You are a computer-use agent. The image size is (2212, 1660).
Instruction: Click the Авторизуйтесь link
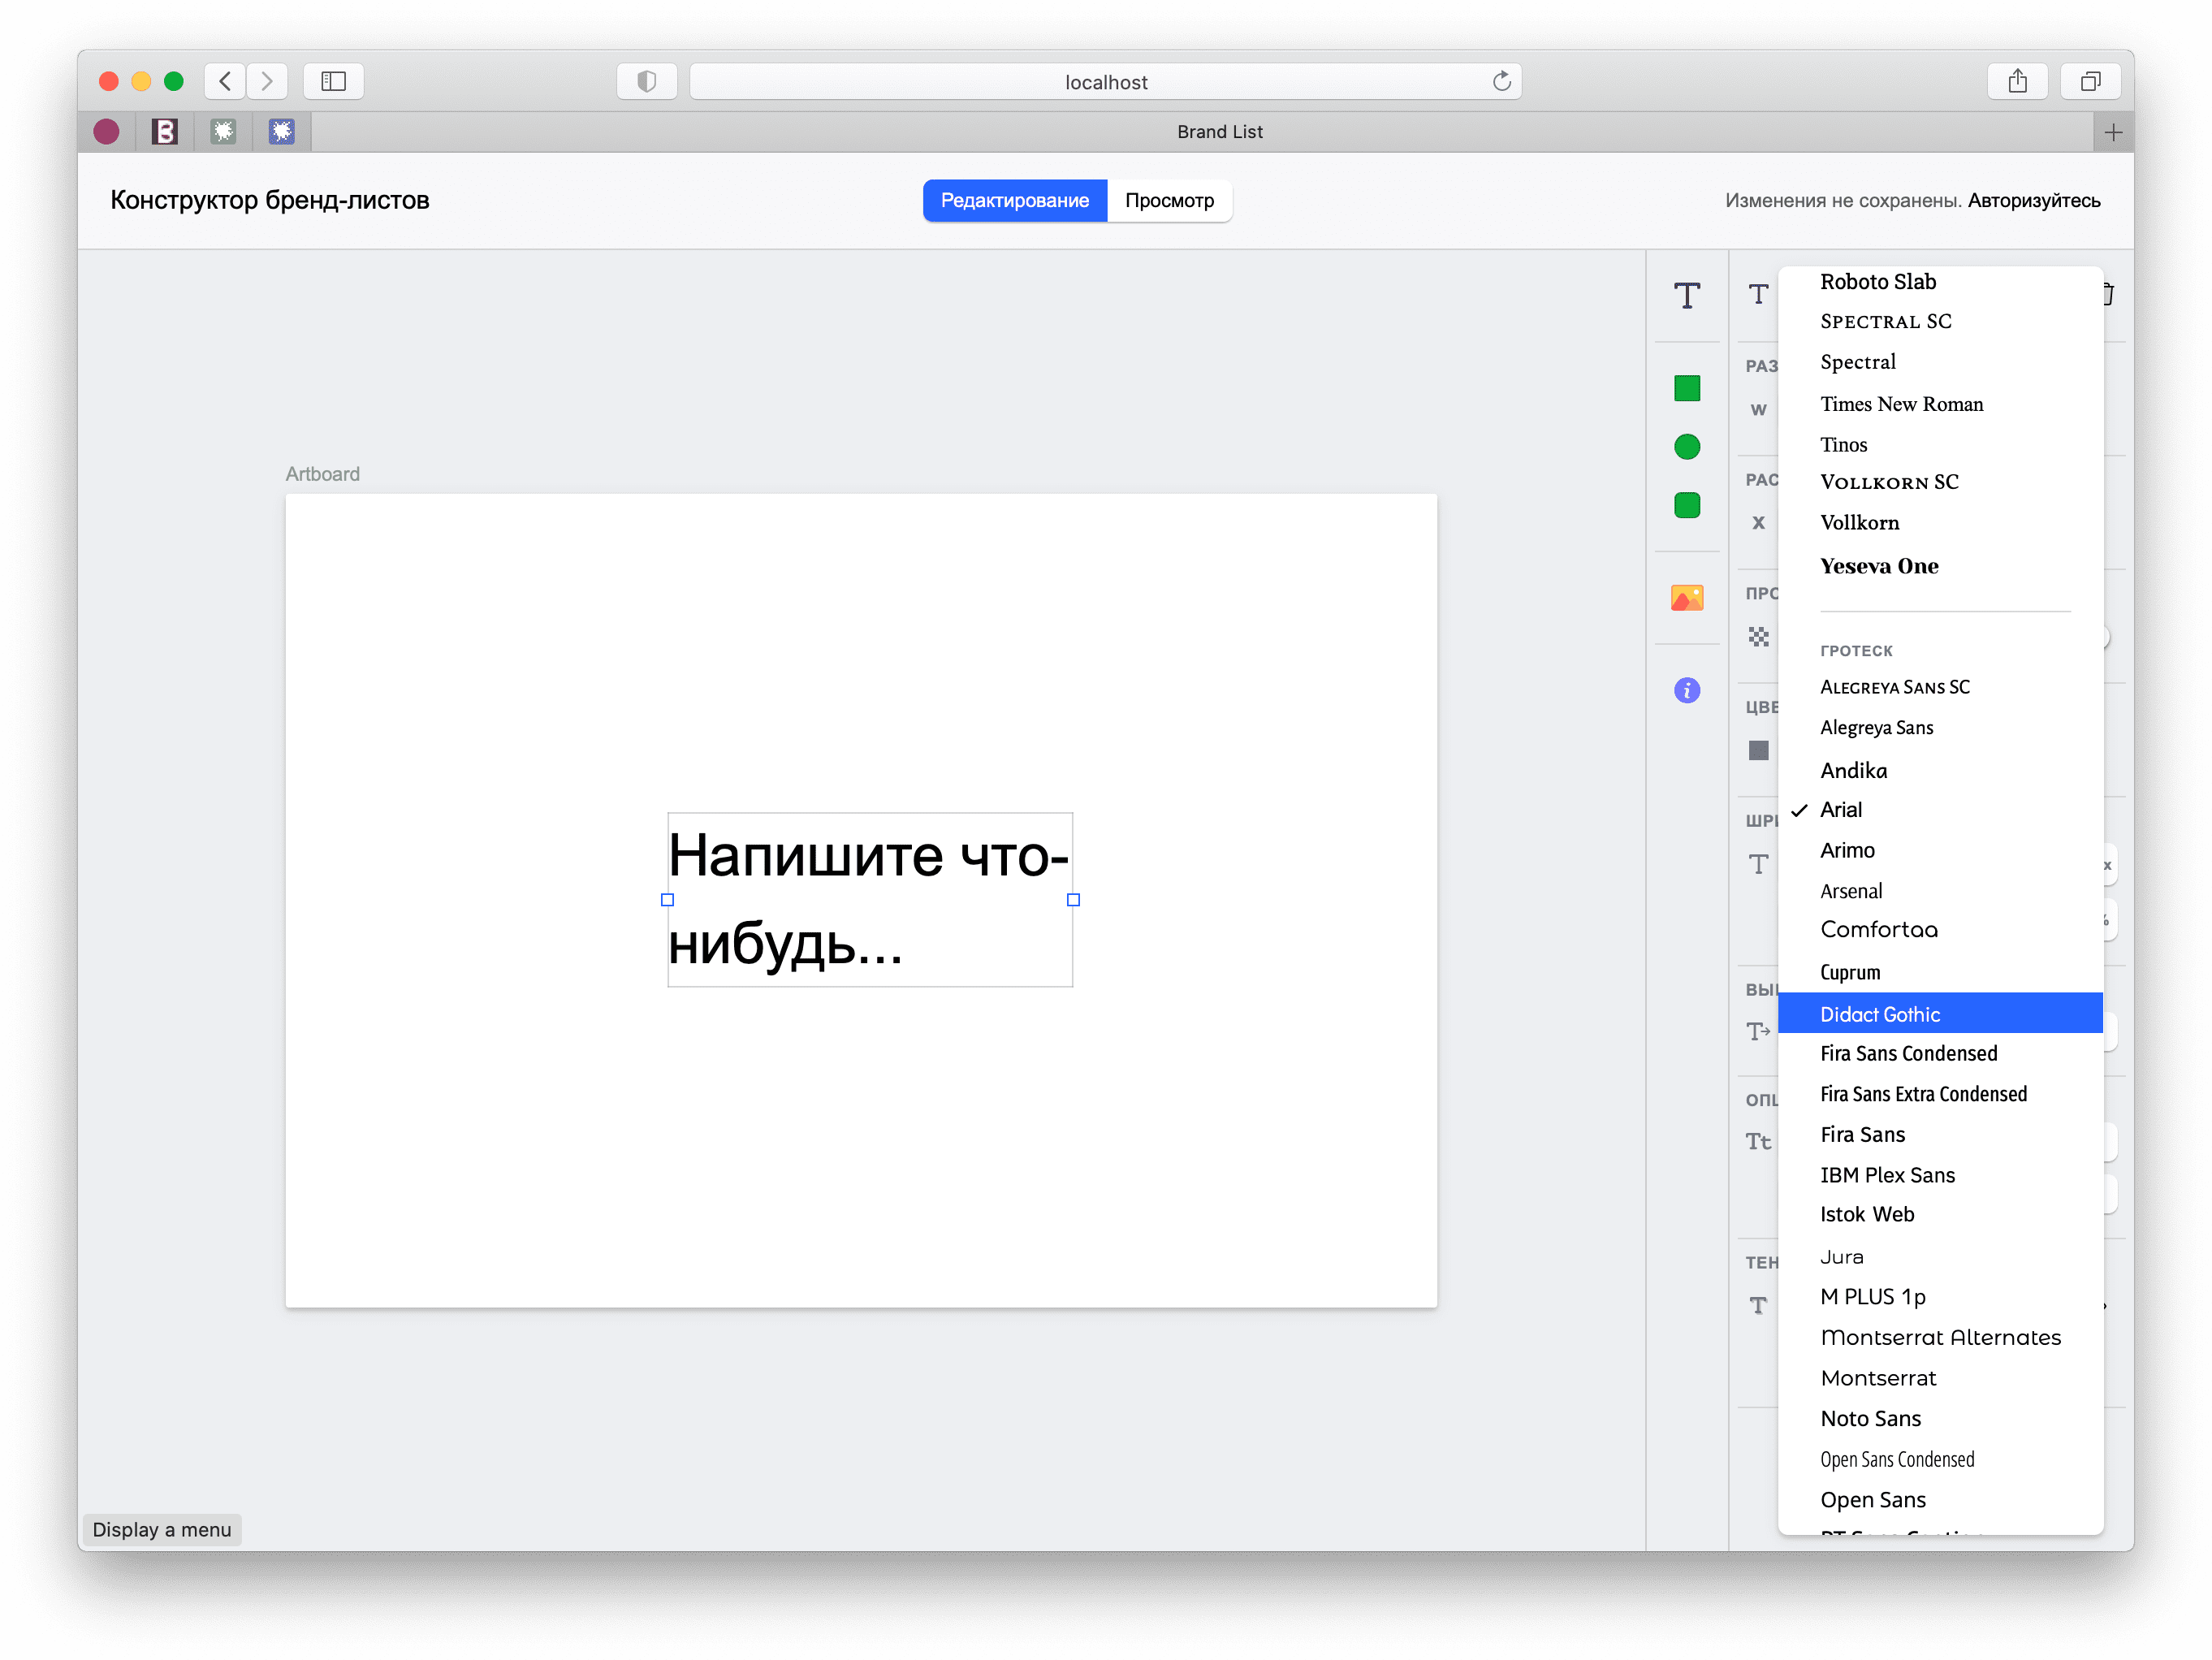tap(2034, 201)
